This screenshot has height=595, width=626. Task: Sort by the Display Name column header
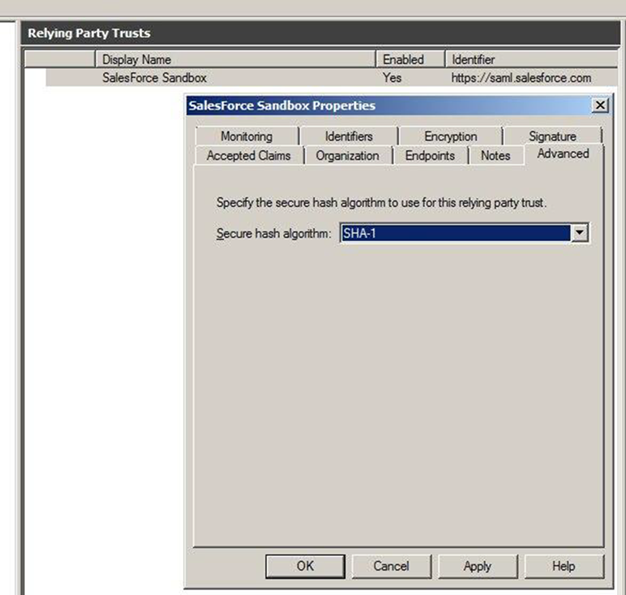235,60
